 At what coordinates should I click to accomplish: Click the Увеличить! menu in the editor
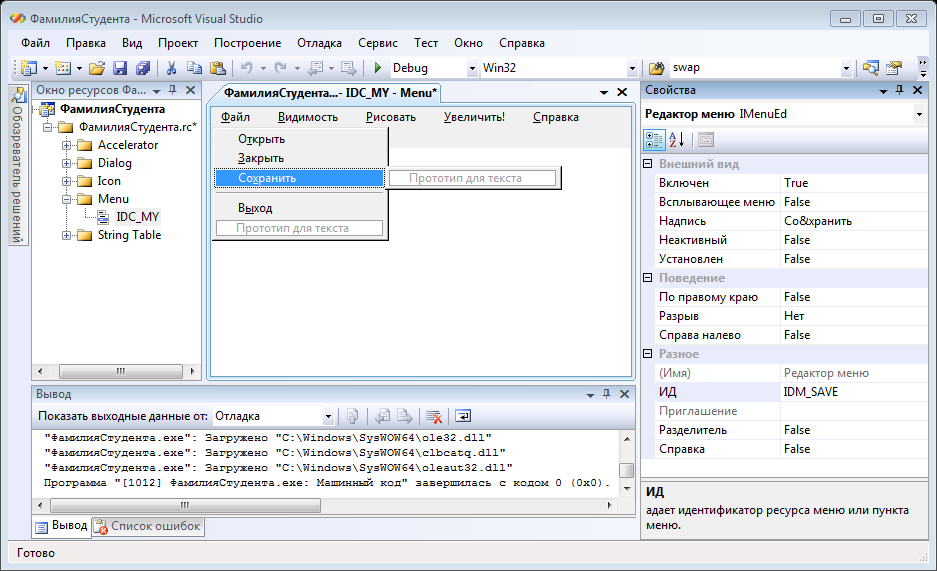[474, 117]
